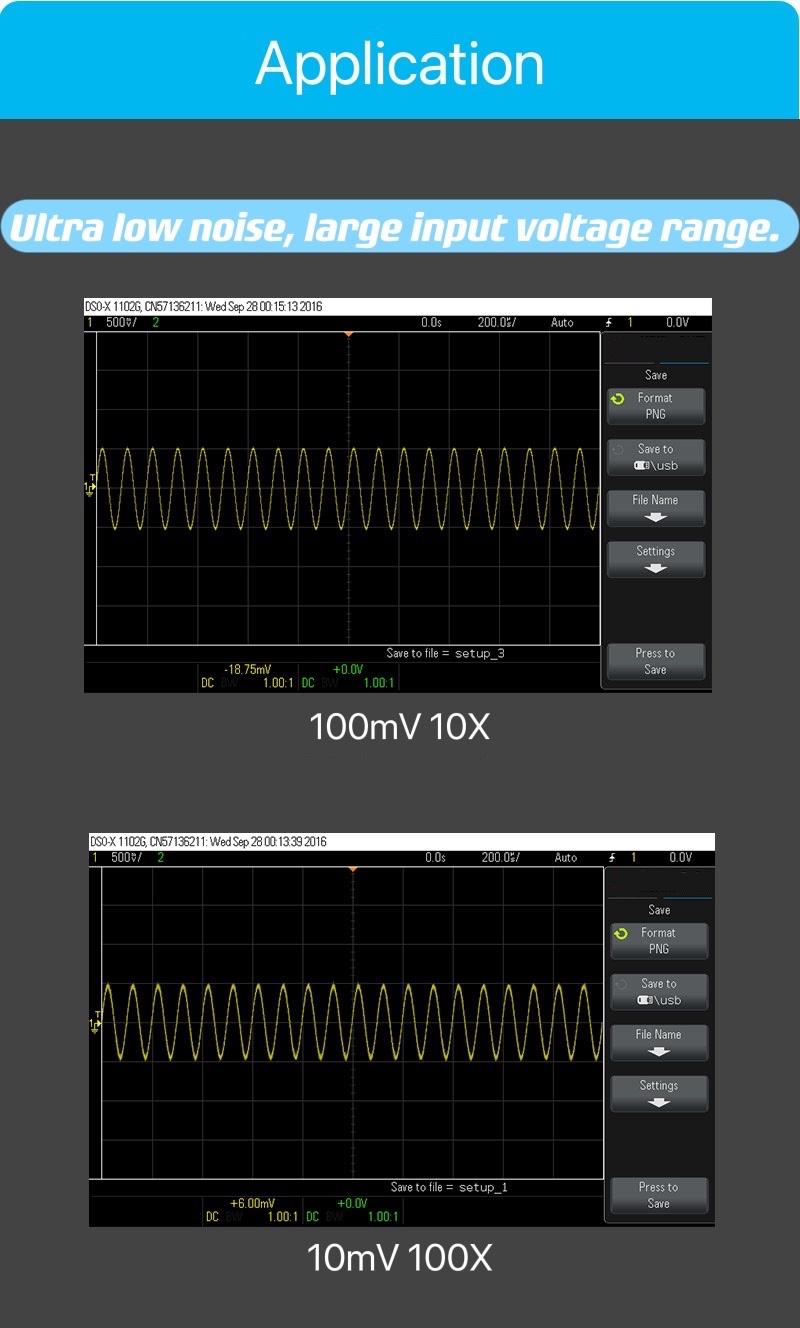This screenshot has width=800, height=1328.
Task: Click the orange trigger marker atop bottom scope grid
Action: [352, 868]
